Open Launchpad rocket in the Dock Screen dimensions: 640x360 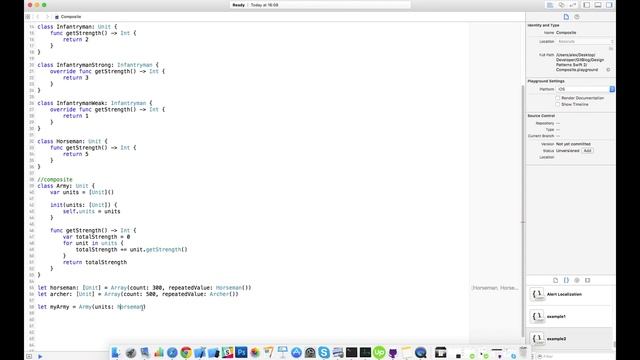[x=131, y=352]
